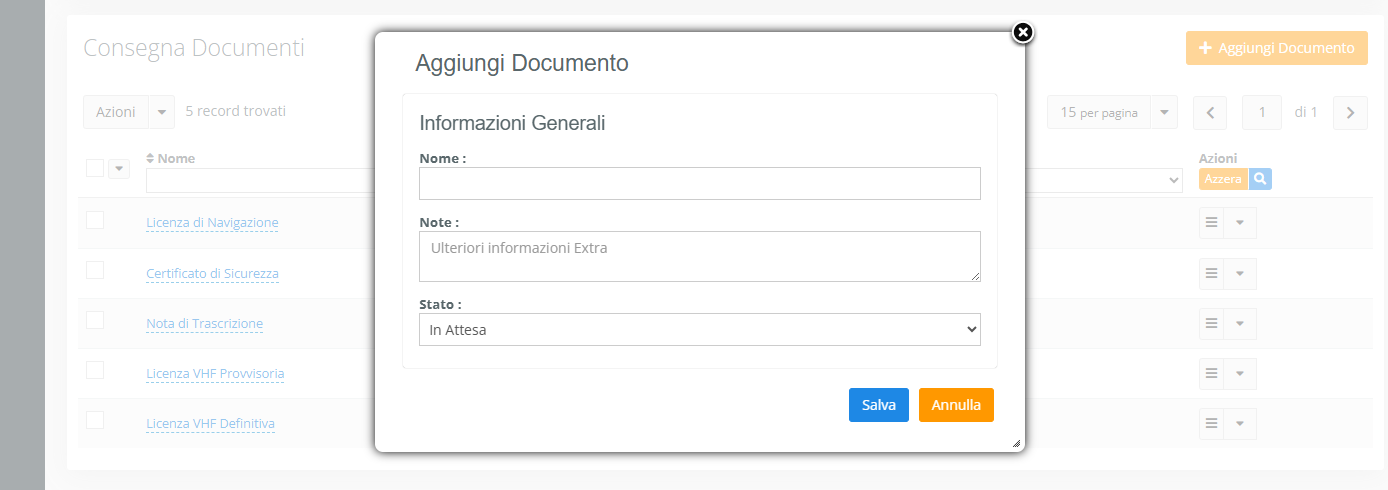The image size is (1388, 490).
Task: Expand row dropdown arrow for Licenza di Navigazione
Action: coord(1240,223)
